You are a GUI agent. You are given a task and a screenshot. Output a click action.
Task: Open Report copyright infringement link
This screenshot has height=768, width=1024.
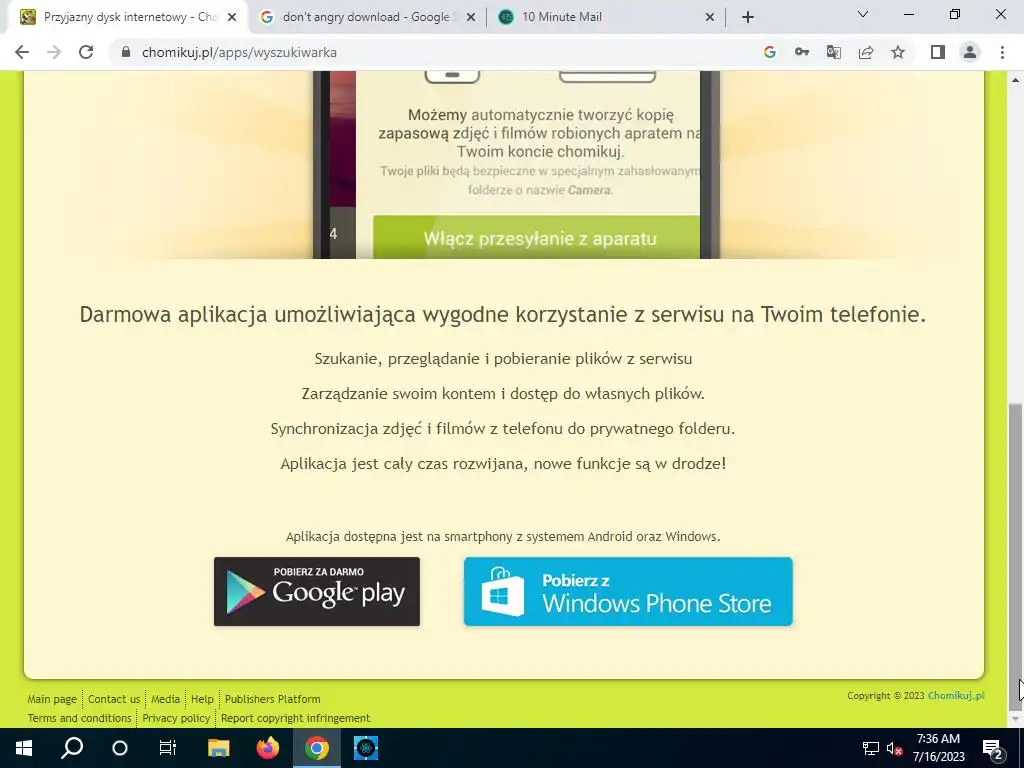point(295,718)
